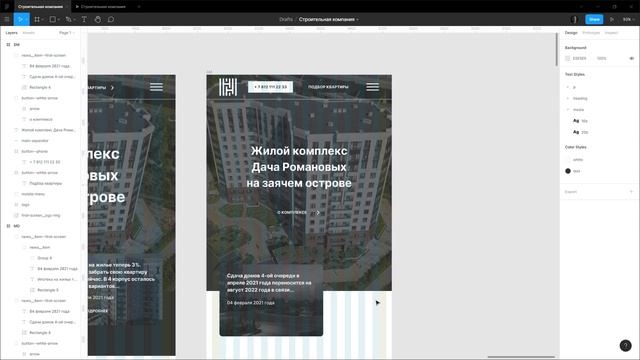Click text icon of '+ 7 812 111 22 33' layer
The image size is (640, 360).
pyautogui.click(x=24, y=162)
